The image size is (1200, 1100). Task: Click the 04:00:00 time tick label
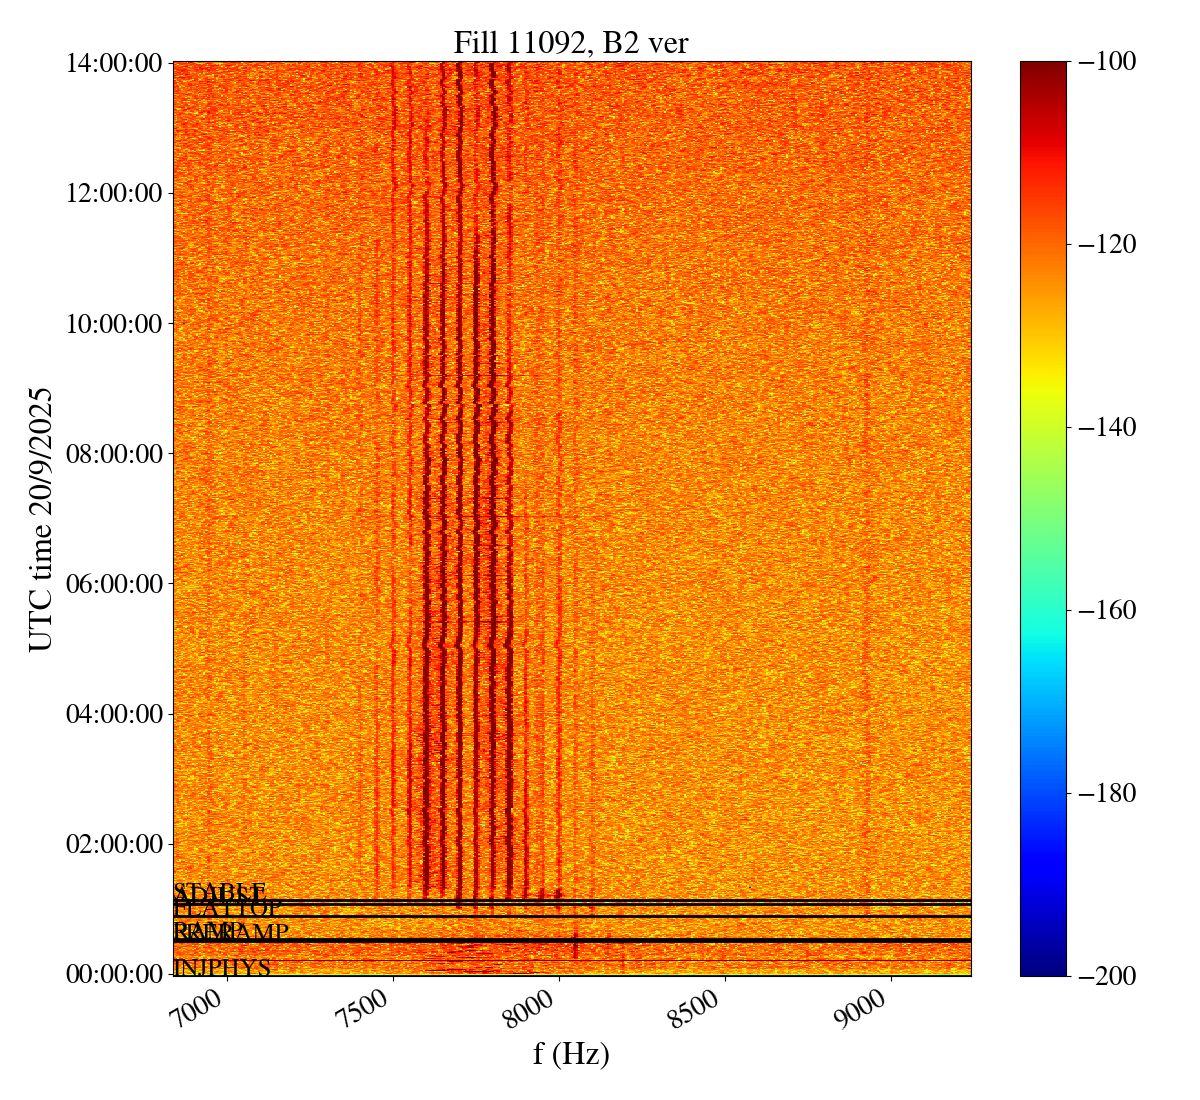click(114, 714)
